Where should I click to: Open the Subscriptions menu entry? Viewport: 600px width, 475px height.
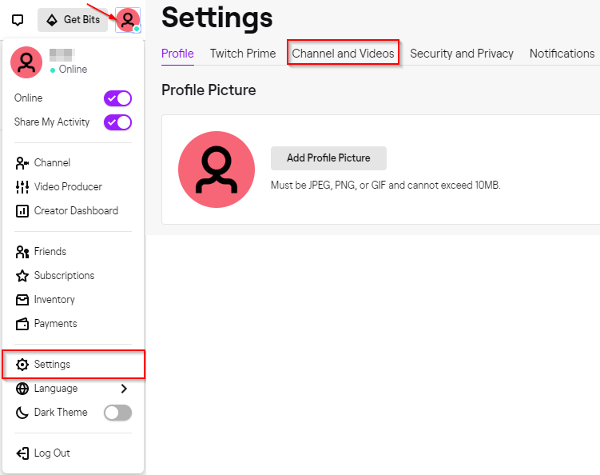click(x=73, y=276)
